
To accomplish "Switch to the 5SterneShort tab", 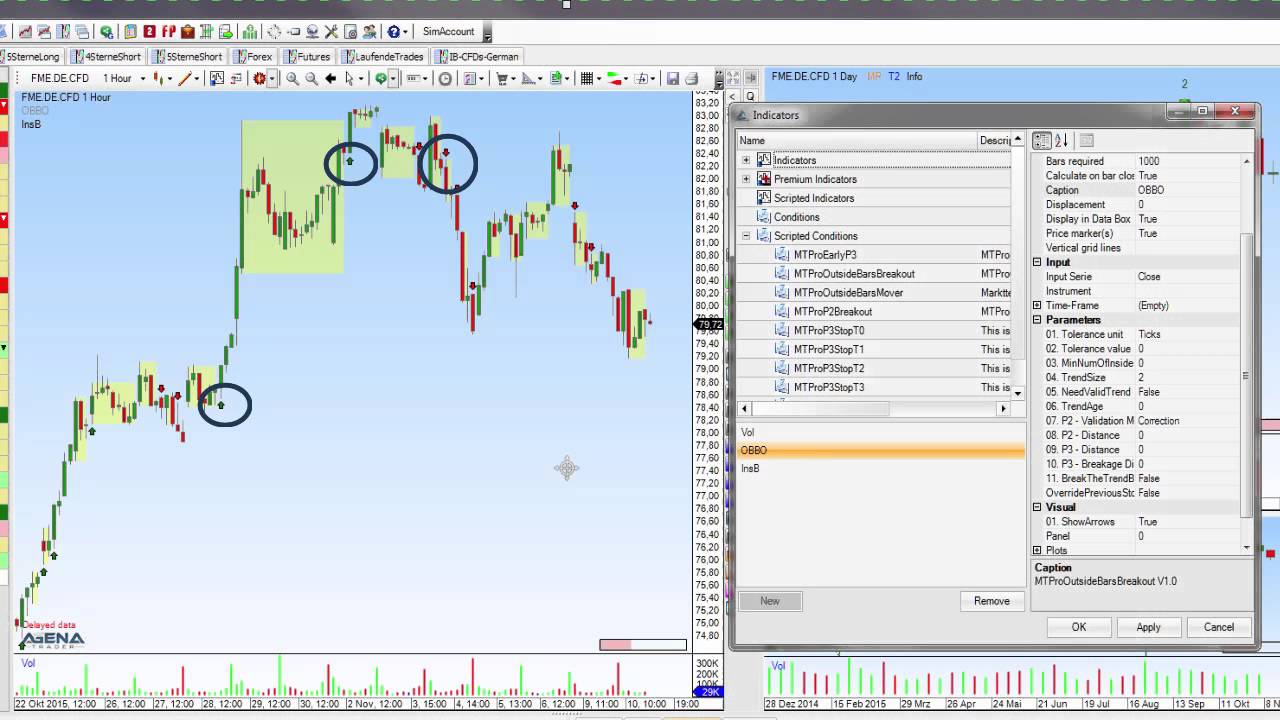I will click(x=187, y=57).
